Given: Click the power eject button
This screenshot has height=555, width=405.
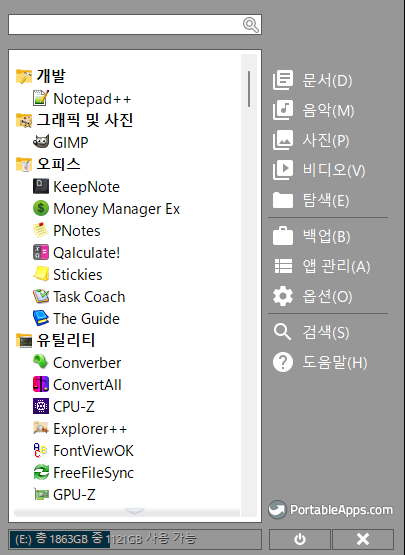Looking at the screenshot, I should (x=300, y=539).
